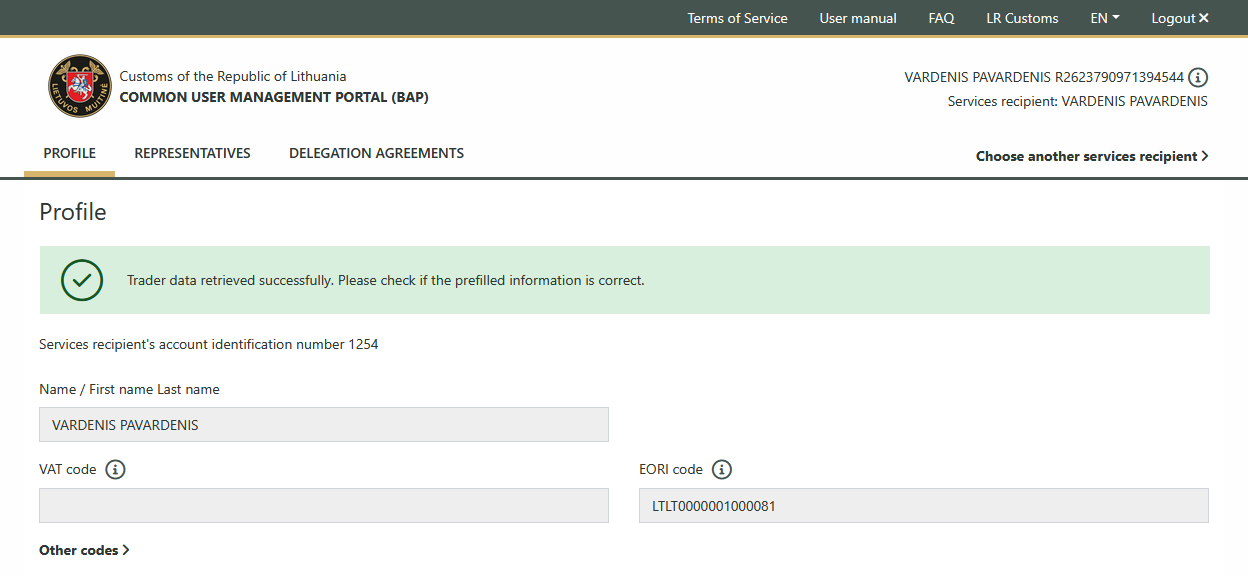Open the EN language dropdown

[1104, 18]
